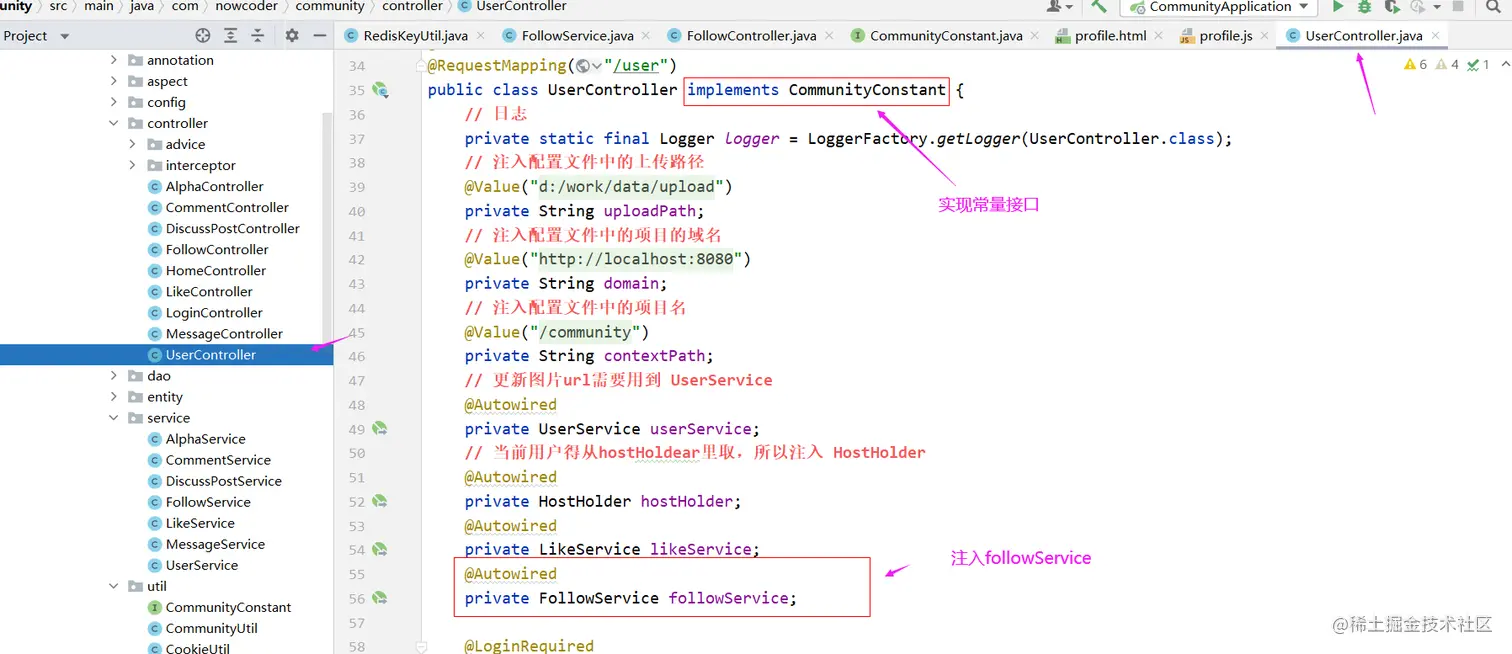Close the FollowController.java tab
The image size is (1512, 654).
pyautogui.click(x=829, y=35)
